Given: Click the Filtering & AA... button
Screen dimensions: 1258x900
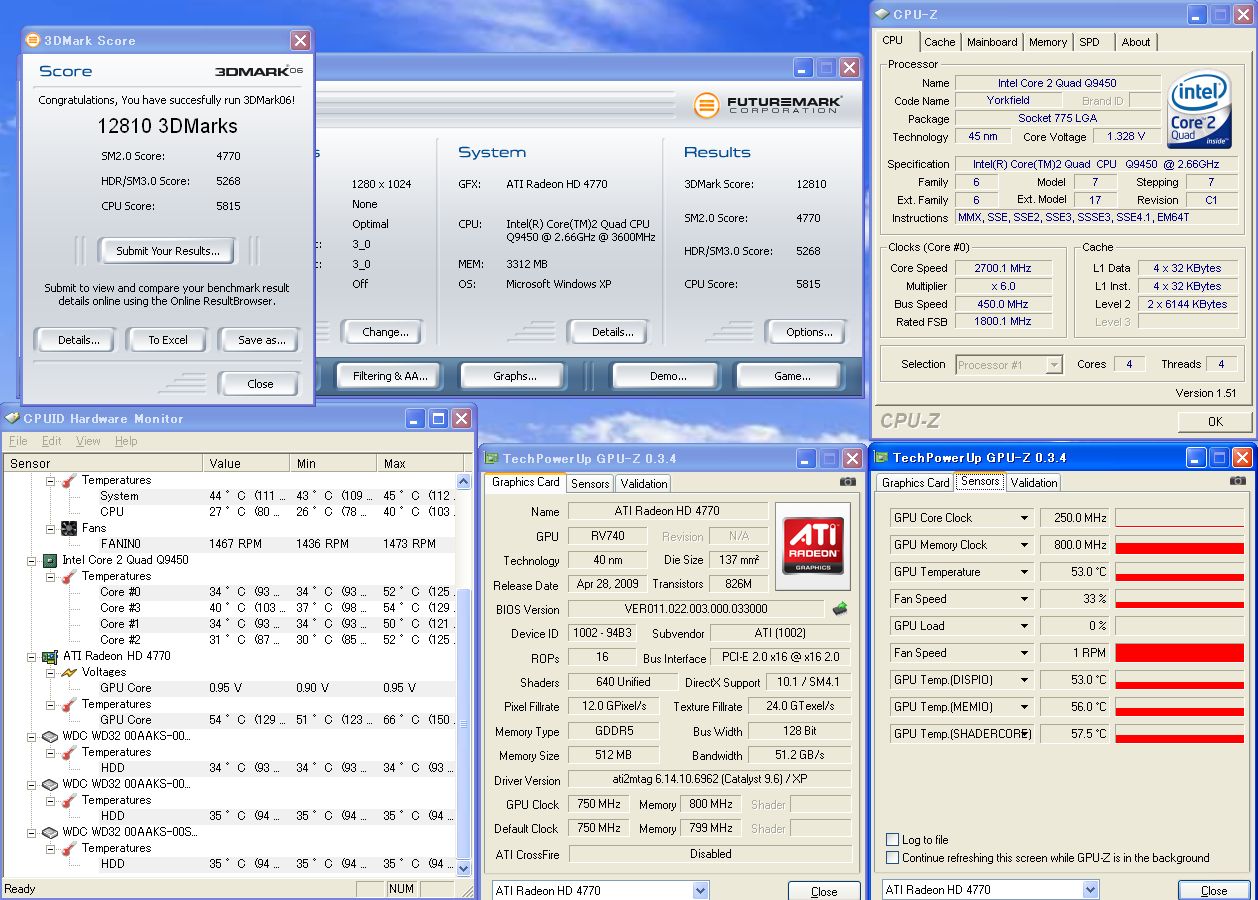Looking at the screenshot, I should point(389,376).
